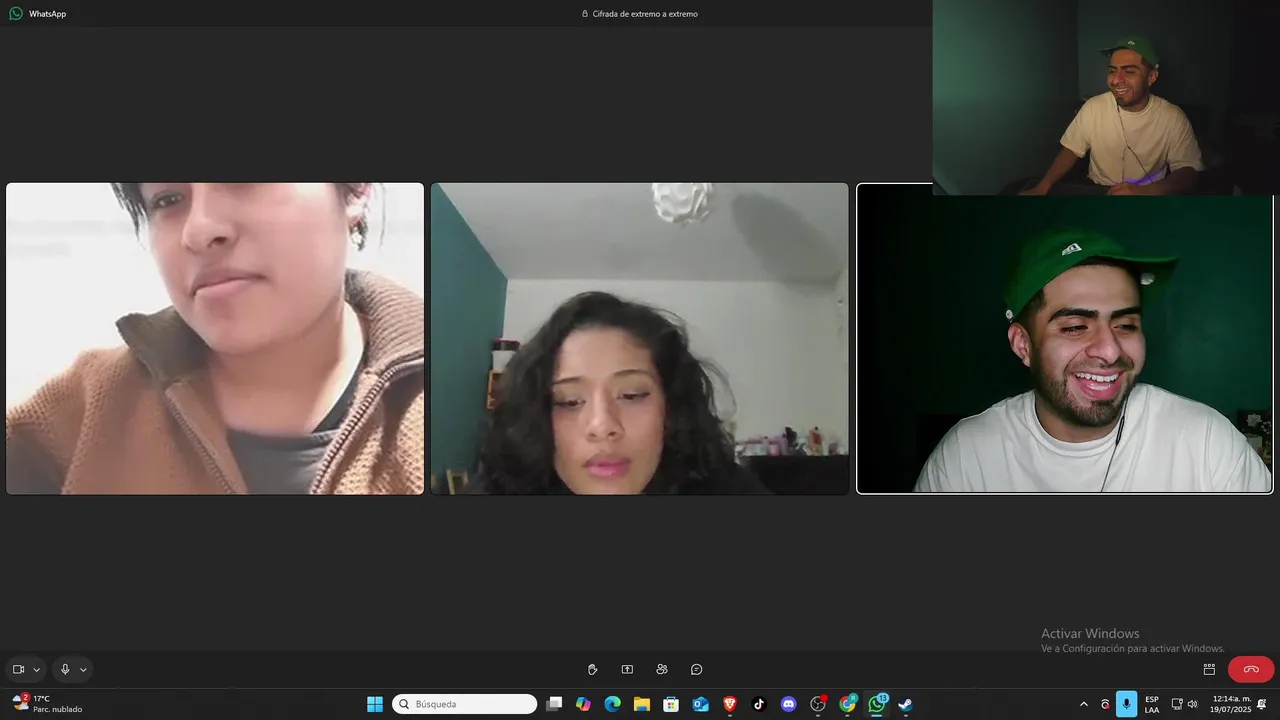Image resolution: width=1280 pixels, height=720 pixels.
Task: Switch to Discord from the taskbar
Action: (789, 704)
